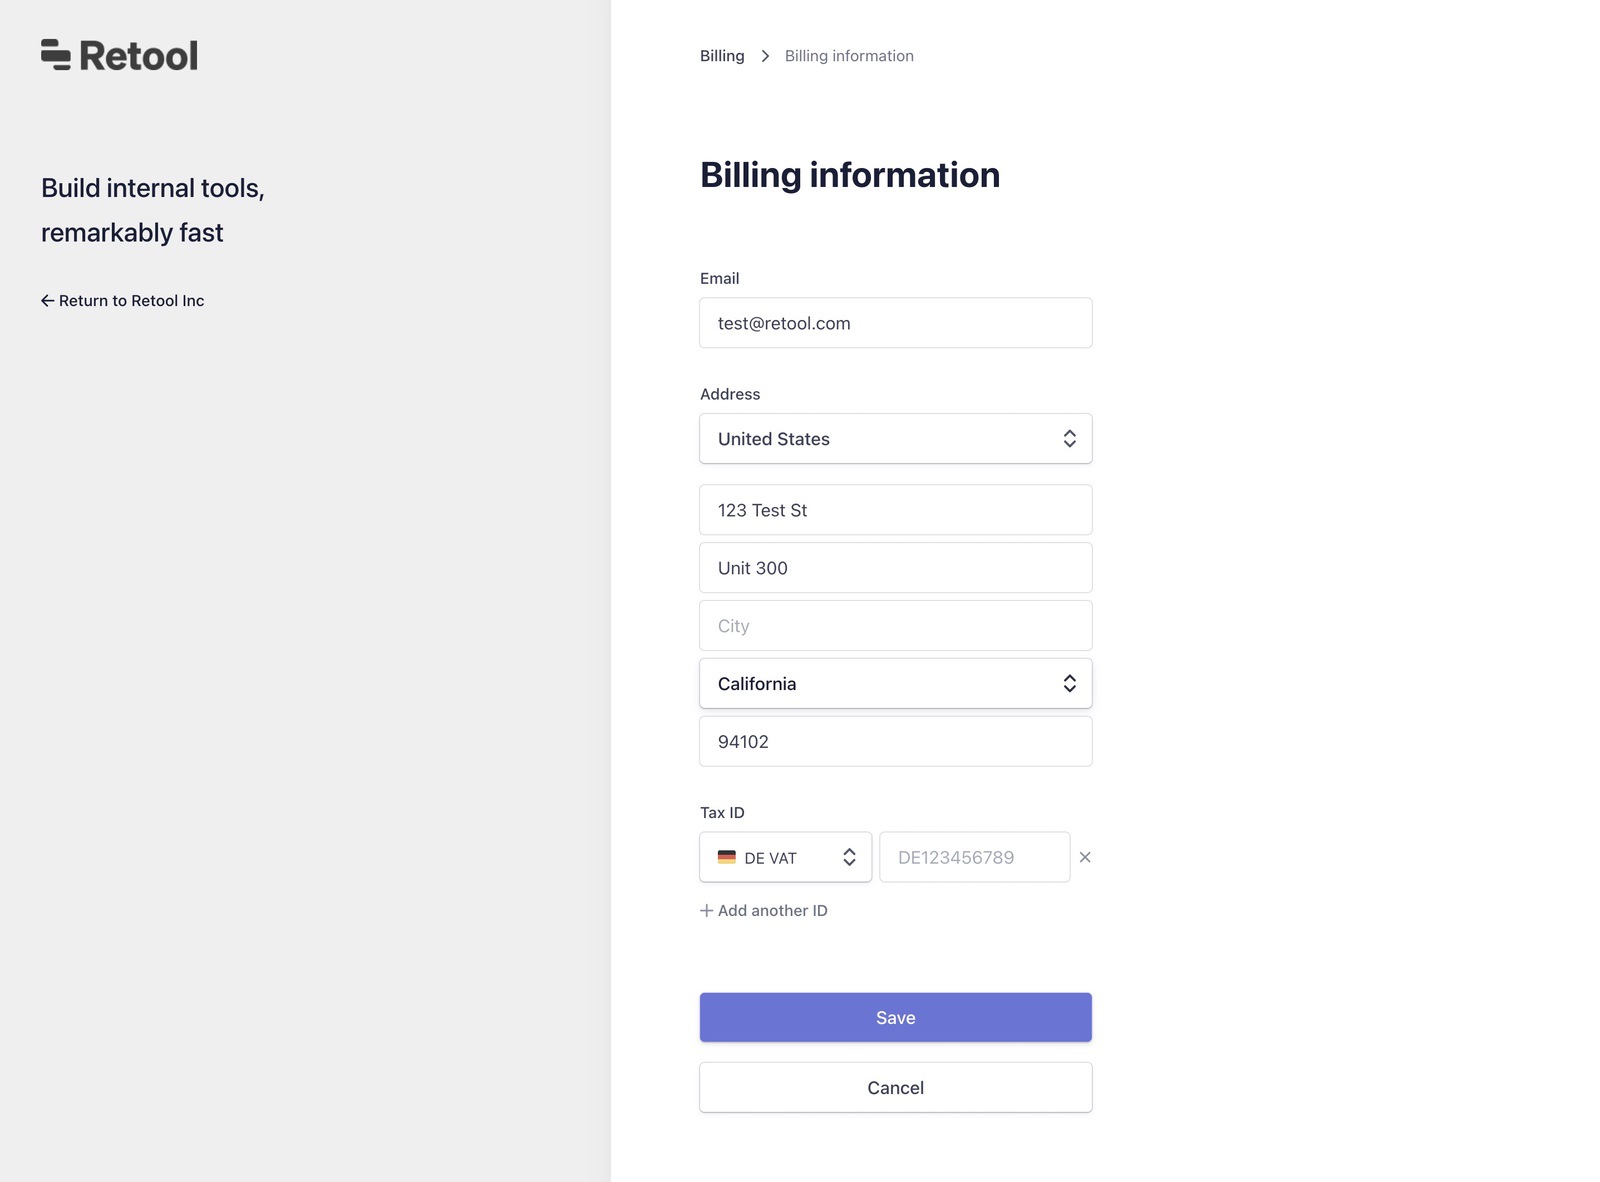Edit the Unit 300 address line
Viewport: 1600px width, 1182px height.
tap(896, 568)
